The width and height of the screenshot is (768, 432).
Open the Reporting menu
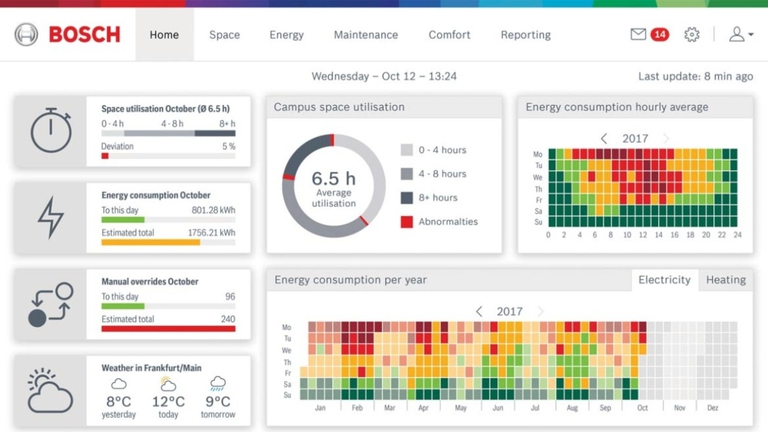[x=525, y=35]
